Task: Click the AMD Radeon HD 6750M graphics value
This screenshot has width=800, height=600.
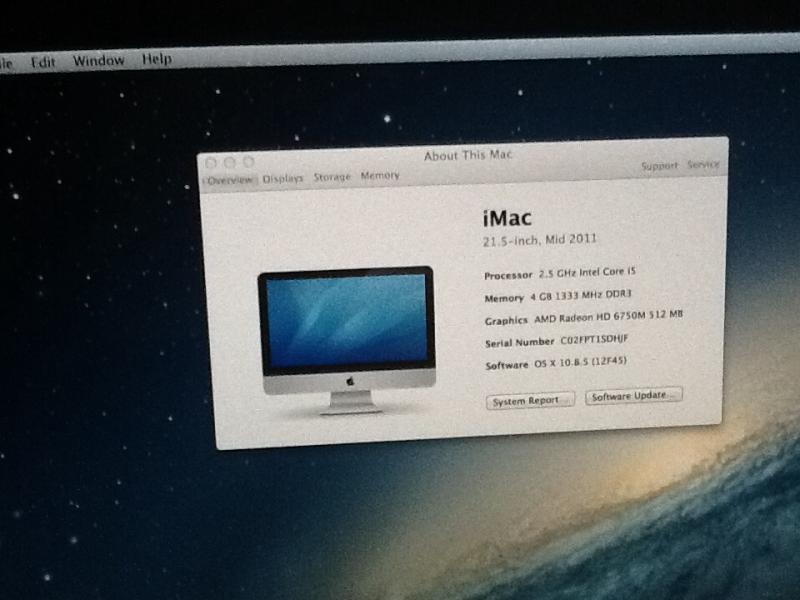Action: tap(608, 317)
